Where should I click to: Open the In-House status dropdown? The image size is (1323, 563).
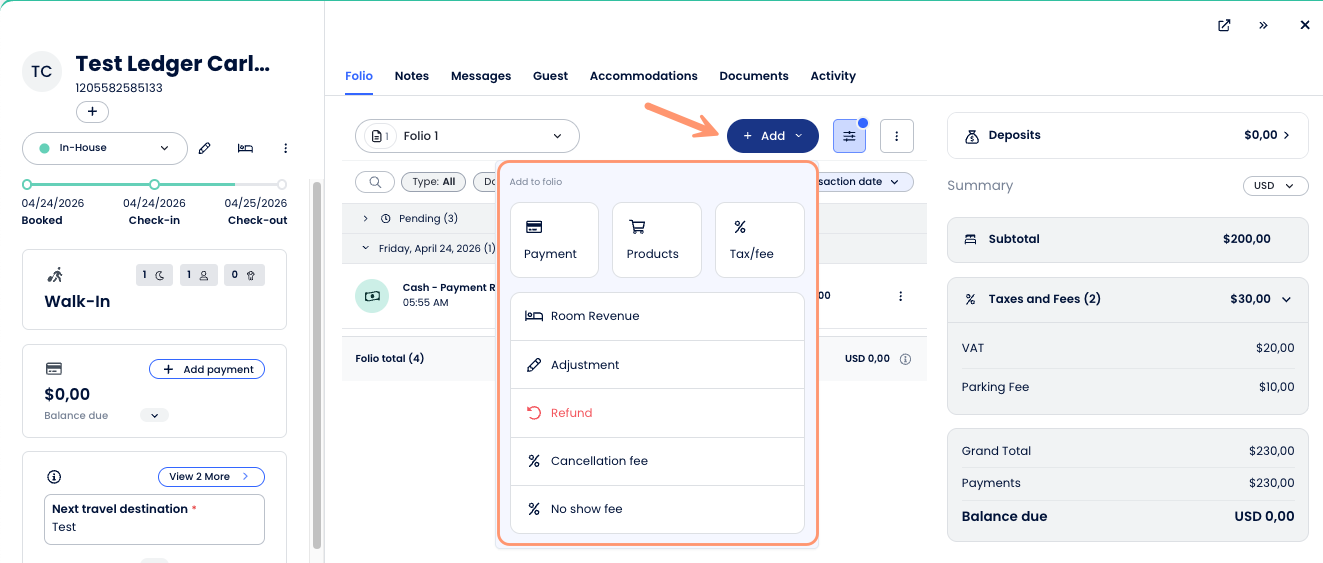pyautogui.click(x=105, y=148)
